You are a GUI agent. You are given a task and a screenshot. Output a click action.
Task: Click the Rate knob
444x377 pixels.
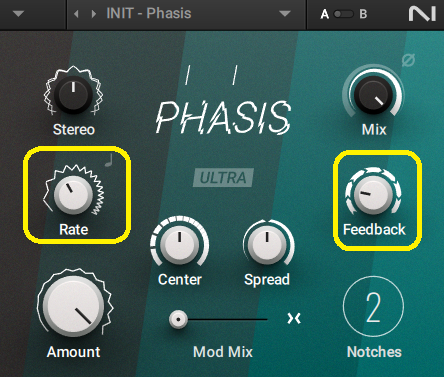point(73,195)
